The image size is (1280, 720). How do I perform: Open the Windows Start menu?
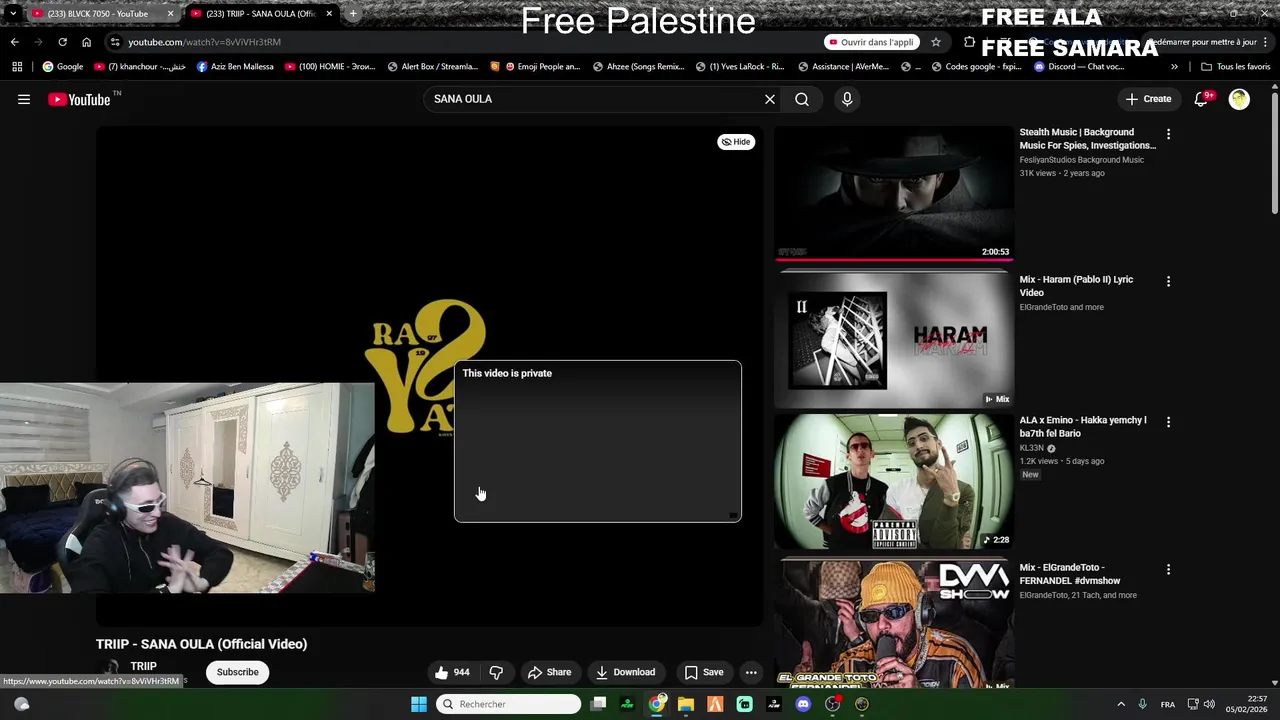[419, 704]
